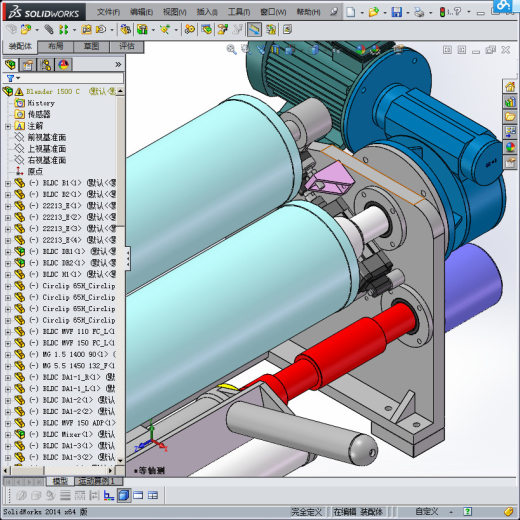Collapse the left panel via splitter handle
Screen dimensions: 520x520
(x=128, y=258)
